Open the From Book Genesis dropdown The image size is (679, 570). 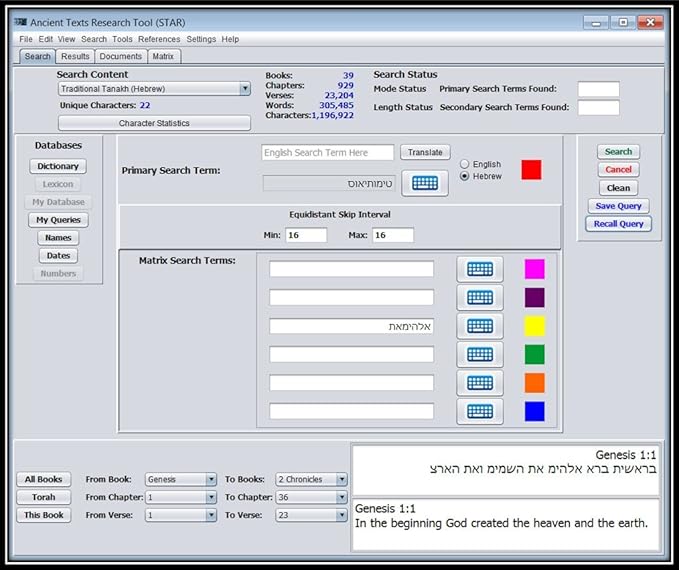click(x=211, y=480)
